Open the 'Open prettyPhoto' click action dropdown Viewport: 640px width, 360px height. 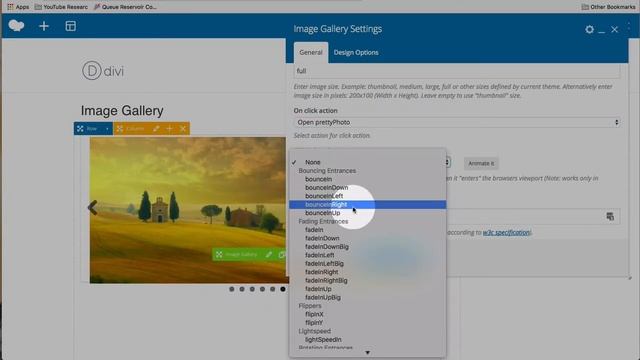[457, 122]
